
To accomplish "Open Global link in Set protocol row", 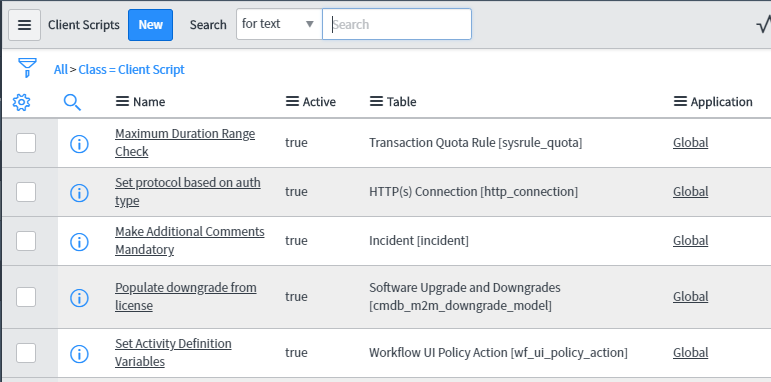I will tap(690, 191).
